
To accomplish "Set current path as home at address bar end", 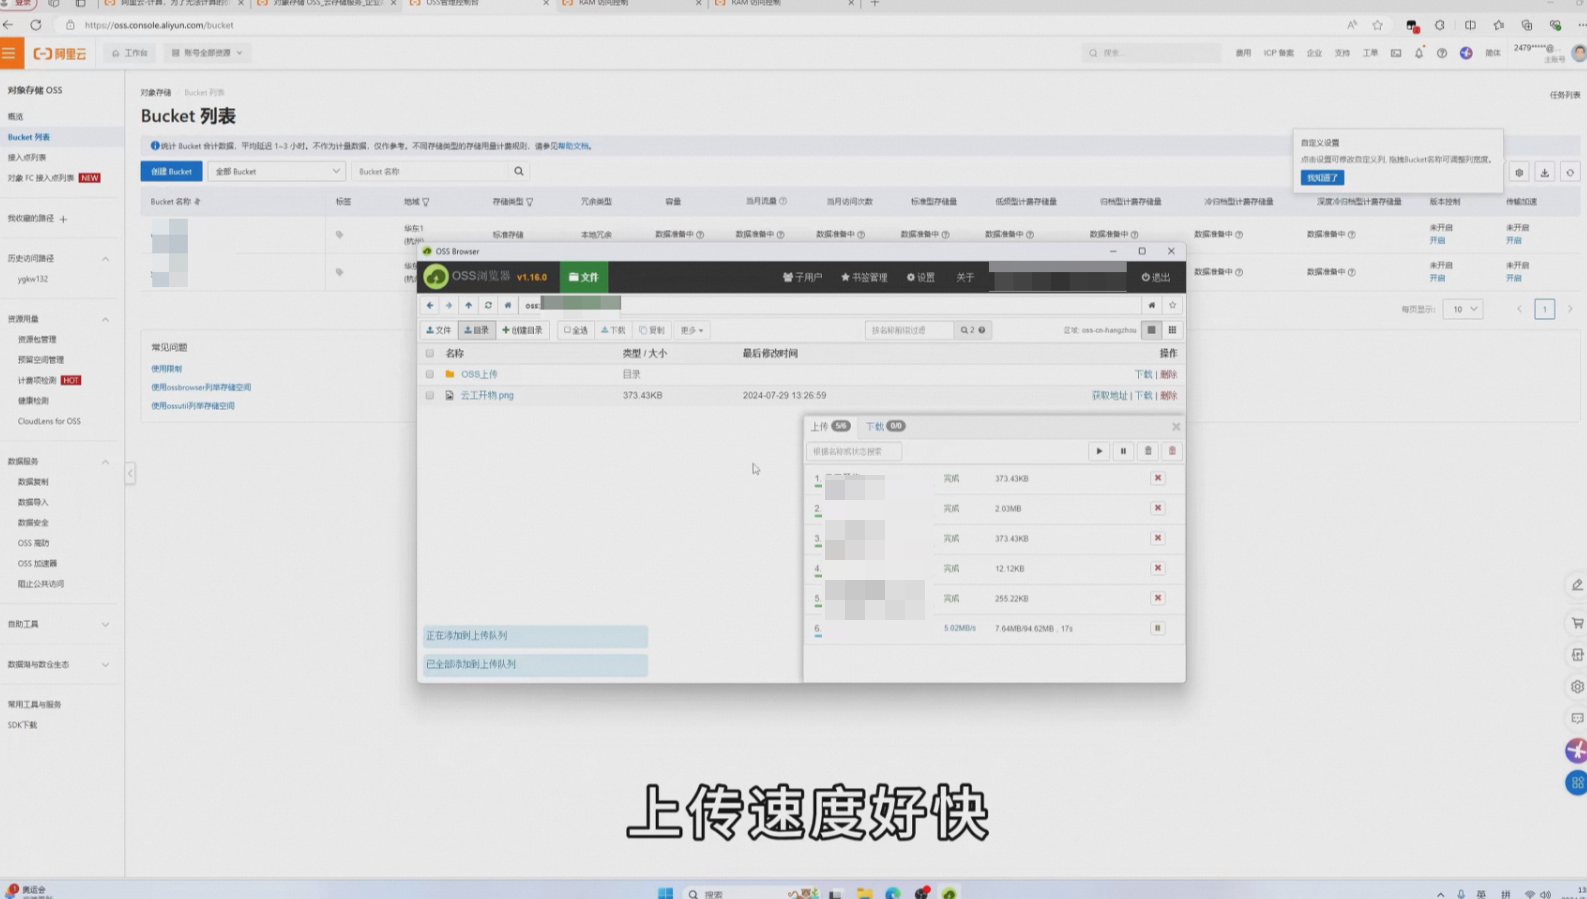I will point(1152,305).
